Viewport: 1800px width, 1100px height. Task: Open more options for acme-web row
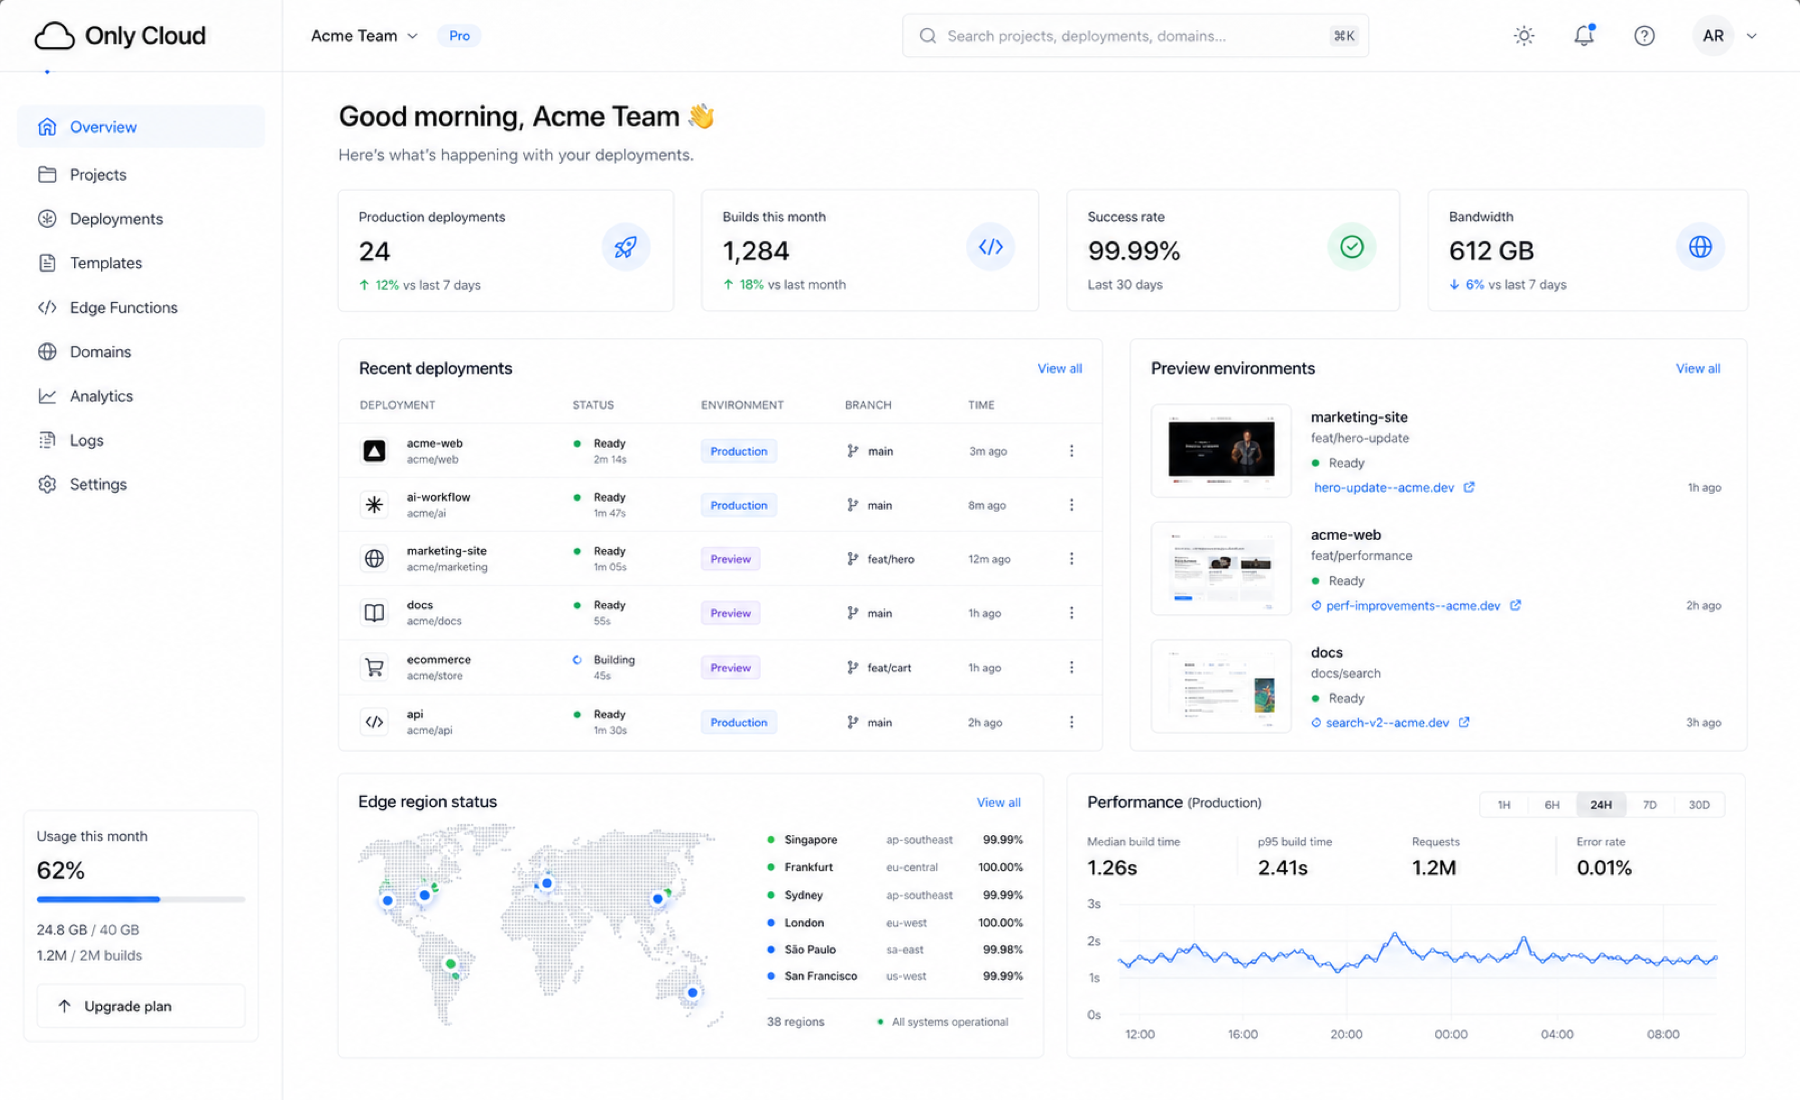1071,451
